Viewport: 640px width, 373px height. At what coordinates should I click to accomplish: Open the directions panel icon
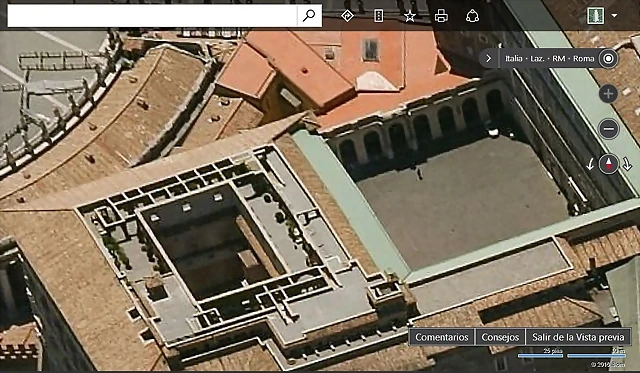tap(347, 16)
